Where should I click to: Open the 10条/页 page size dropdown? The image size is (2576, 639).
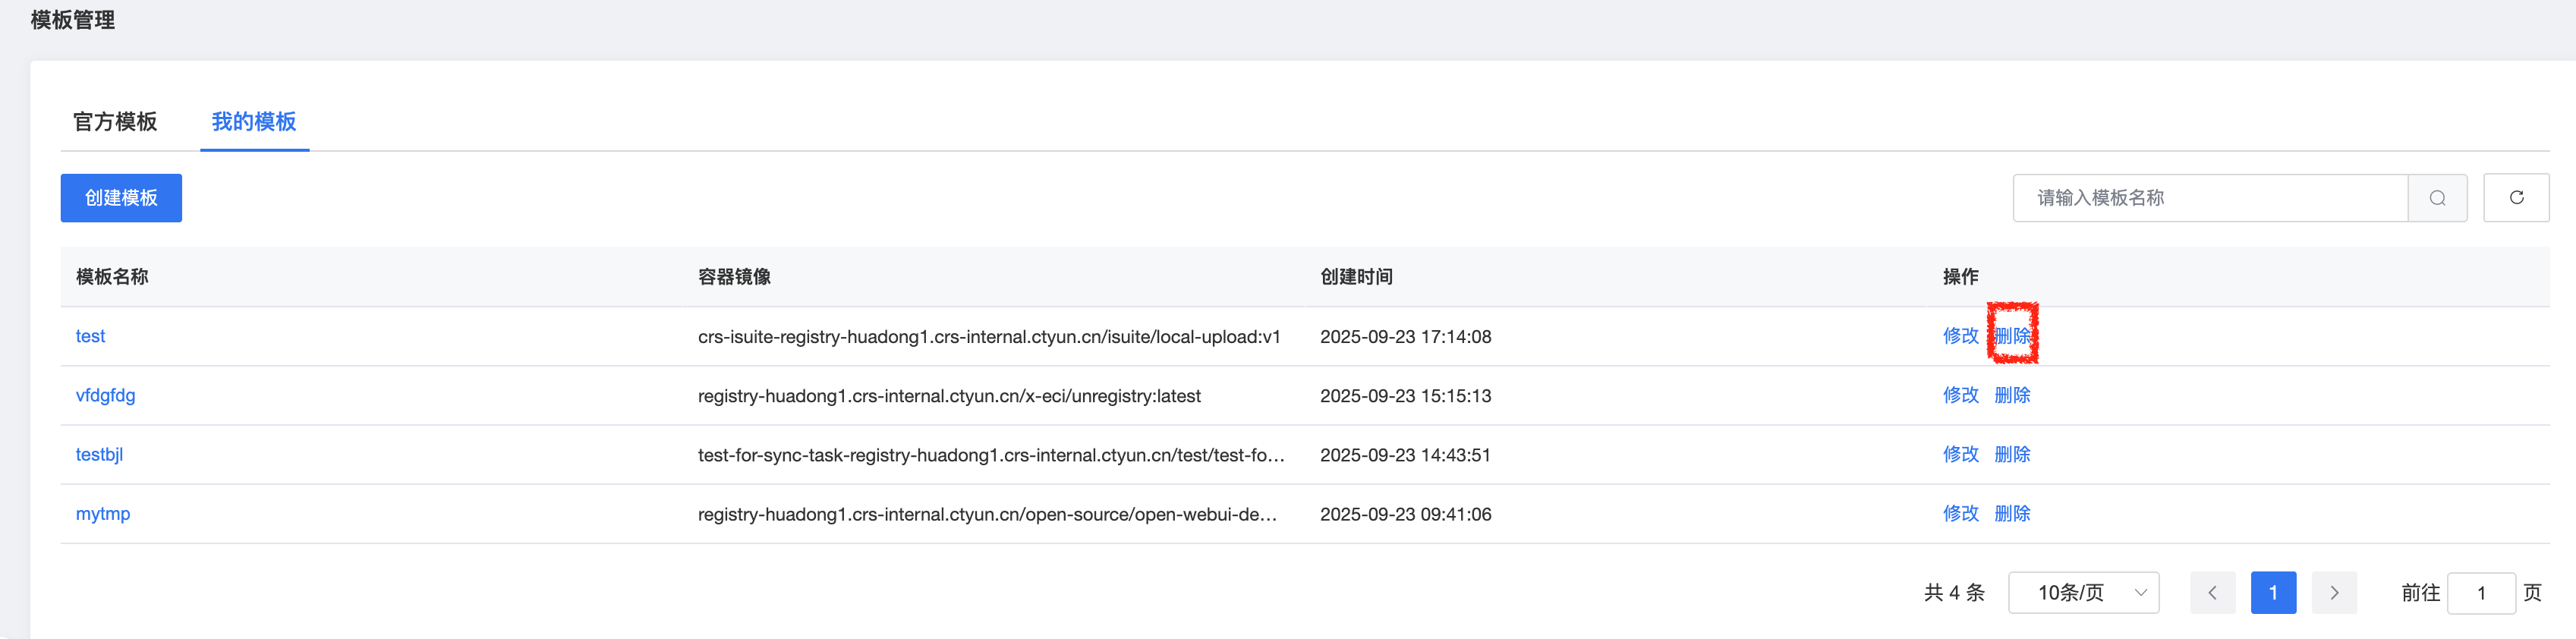(2083, 593)
